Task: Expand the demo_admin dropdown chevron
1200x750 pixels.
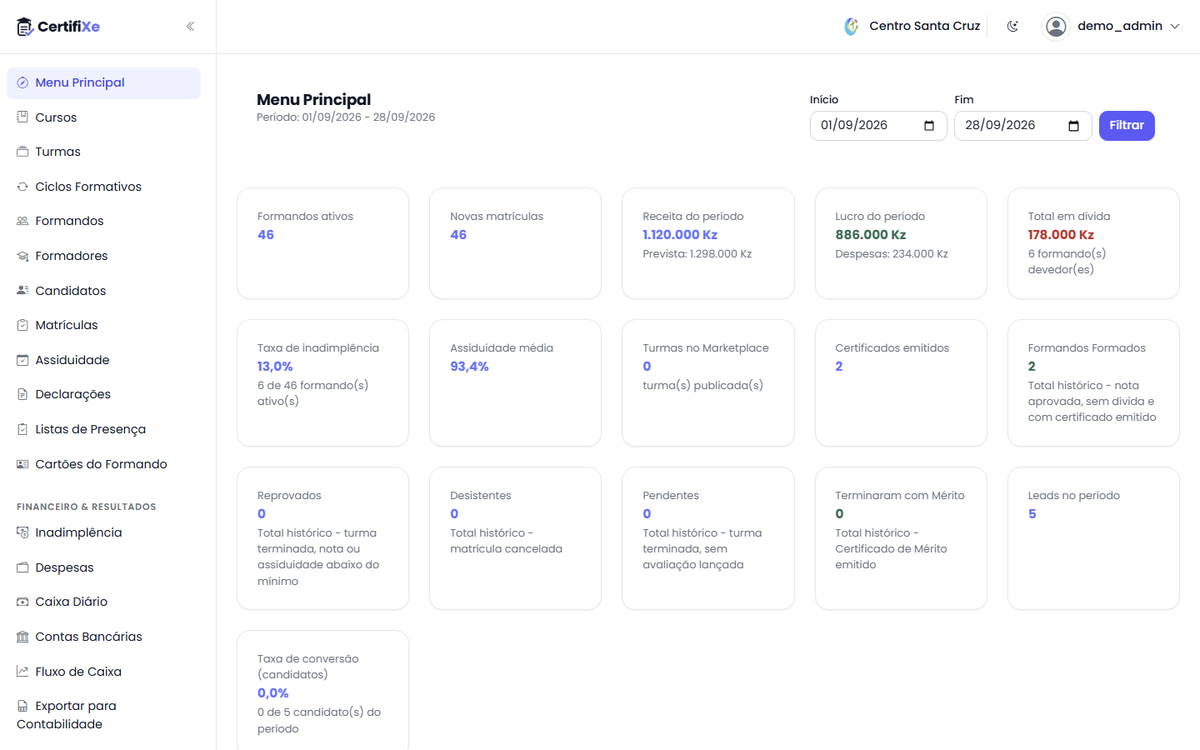Action: (1175, 27)
